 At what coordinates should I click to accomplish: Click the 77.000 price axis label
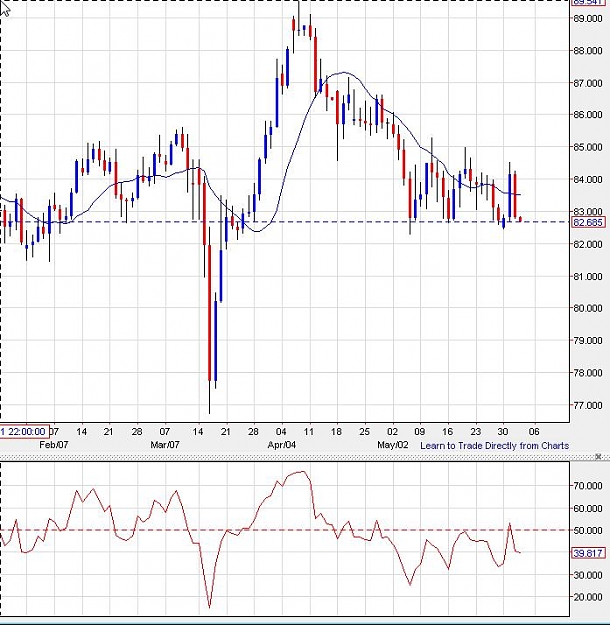(x=588, y=405)
